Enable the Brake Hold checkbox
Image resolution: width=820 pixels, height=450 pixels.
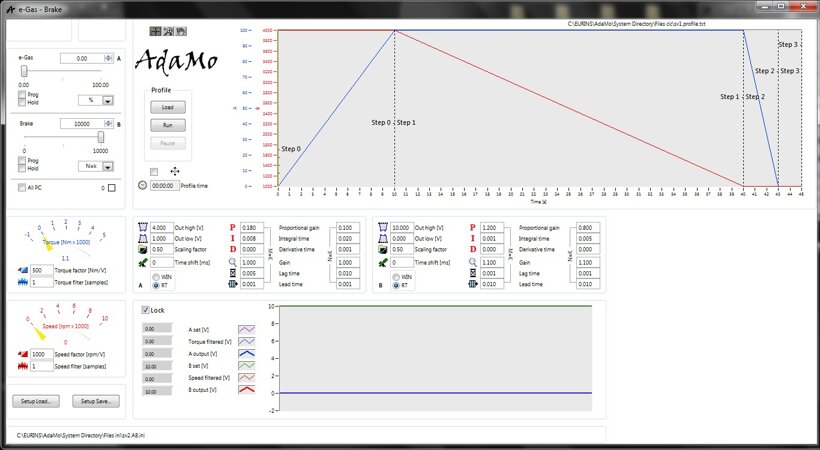(23, 167)
